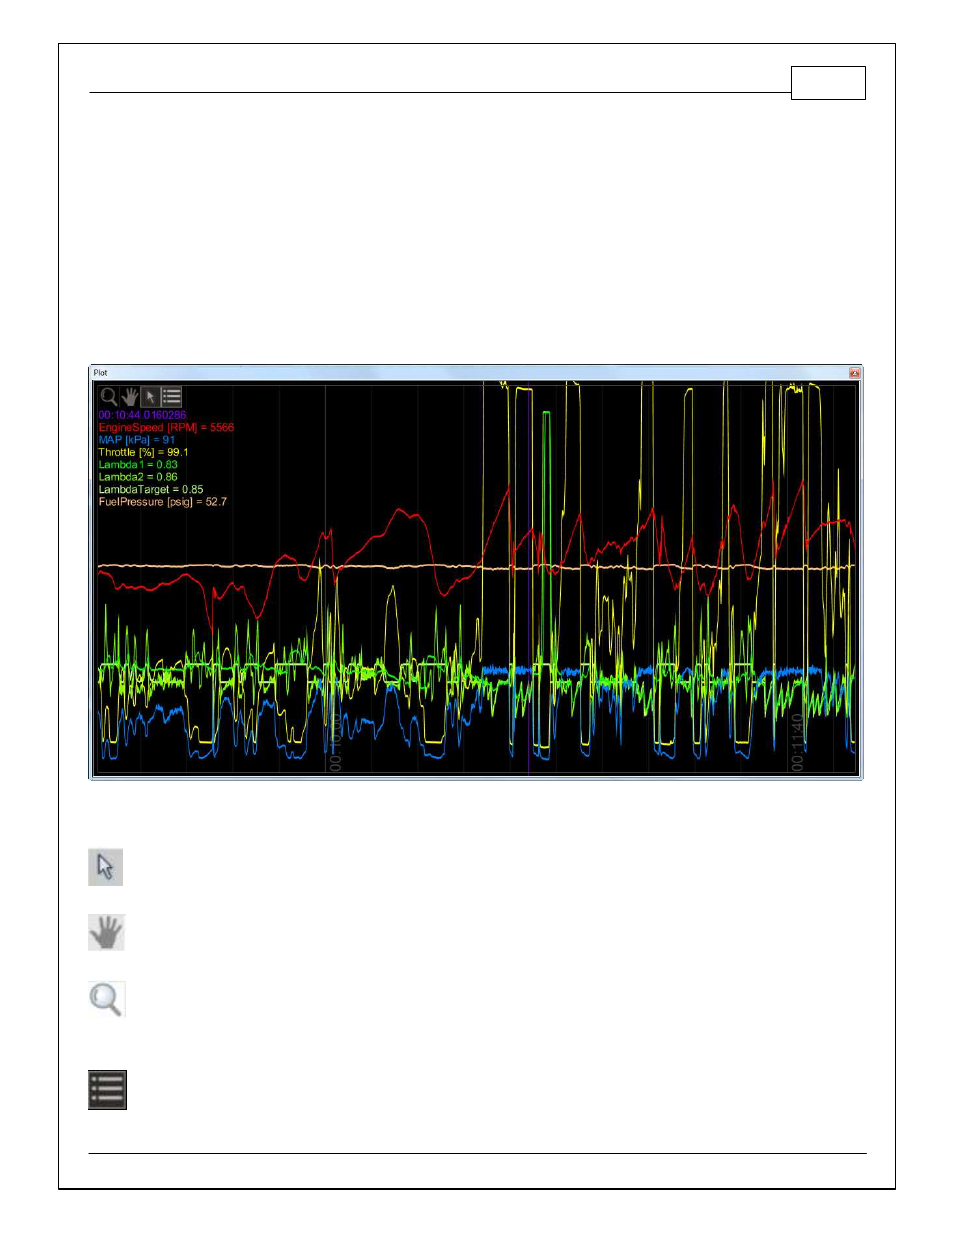This screenshot has width=954, height=1235.
Task: Click the Lambda1 = 0.83 legend entry
Action: [x=138, y=465]
